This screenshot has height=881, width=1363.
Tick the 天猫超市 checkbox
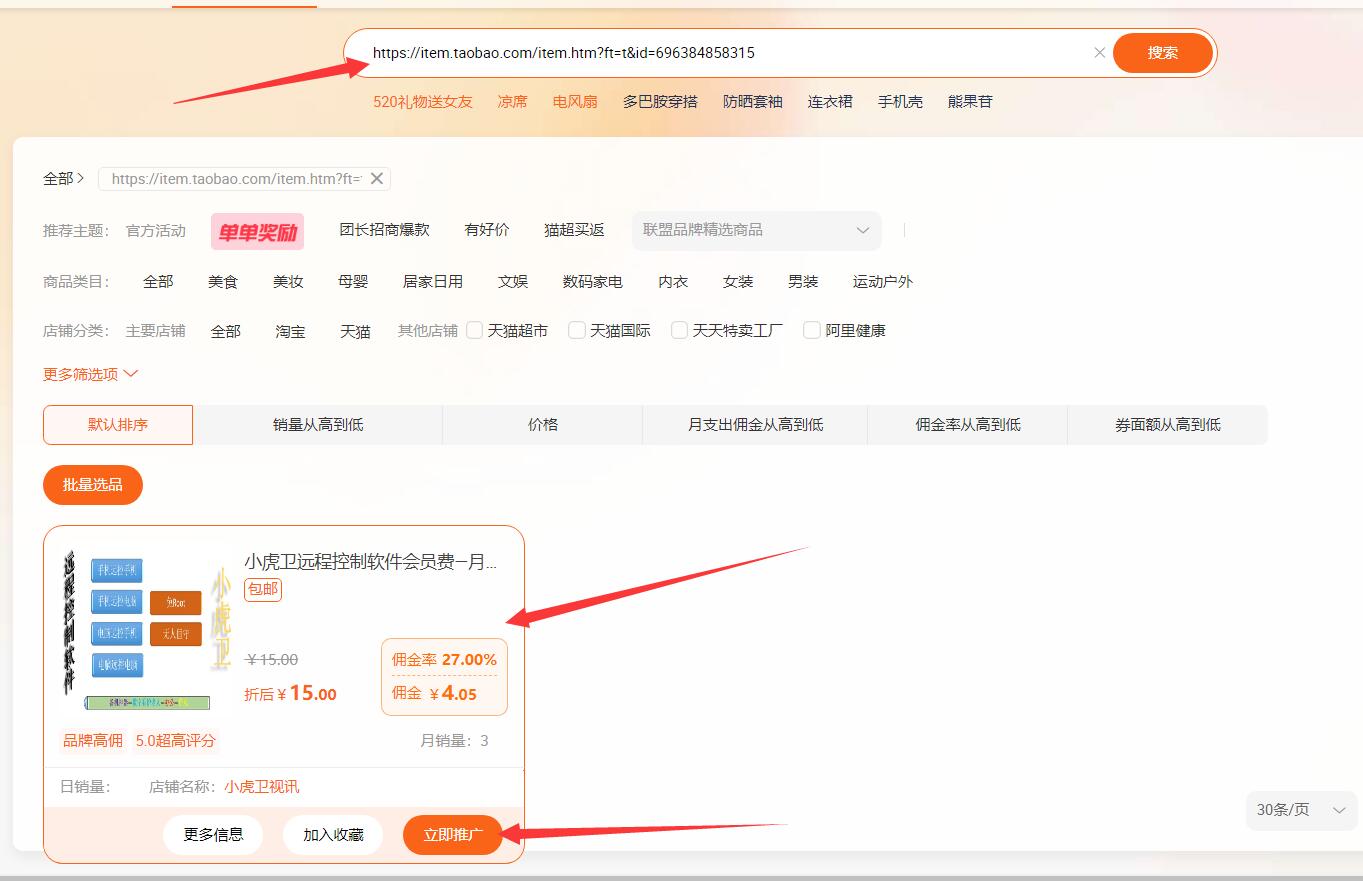(475, 330)
